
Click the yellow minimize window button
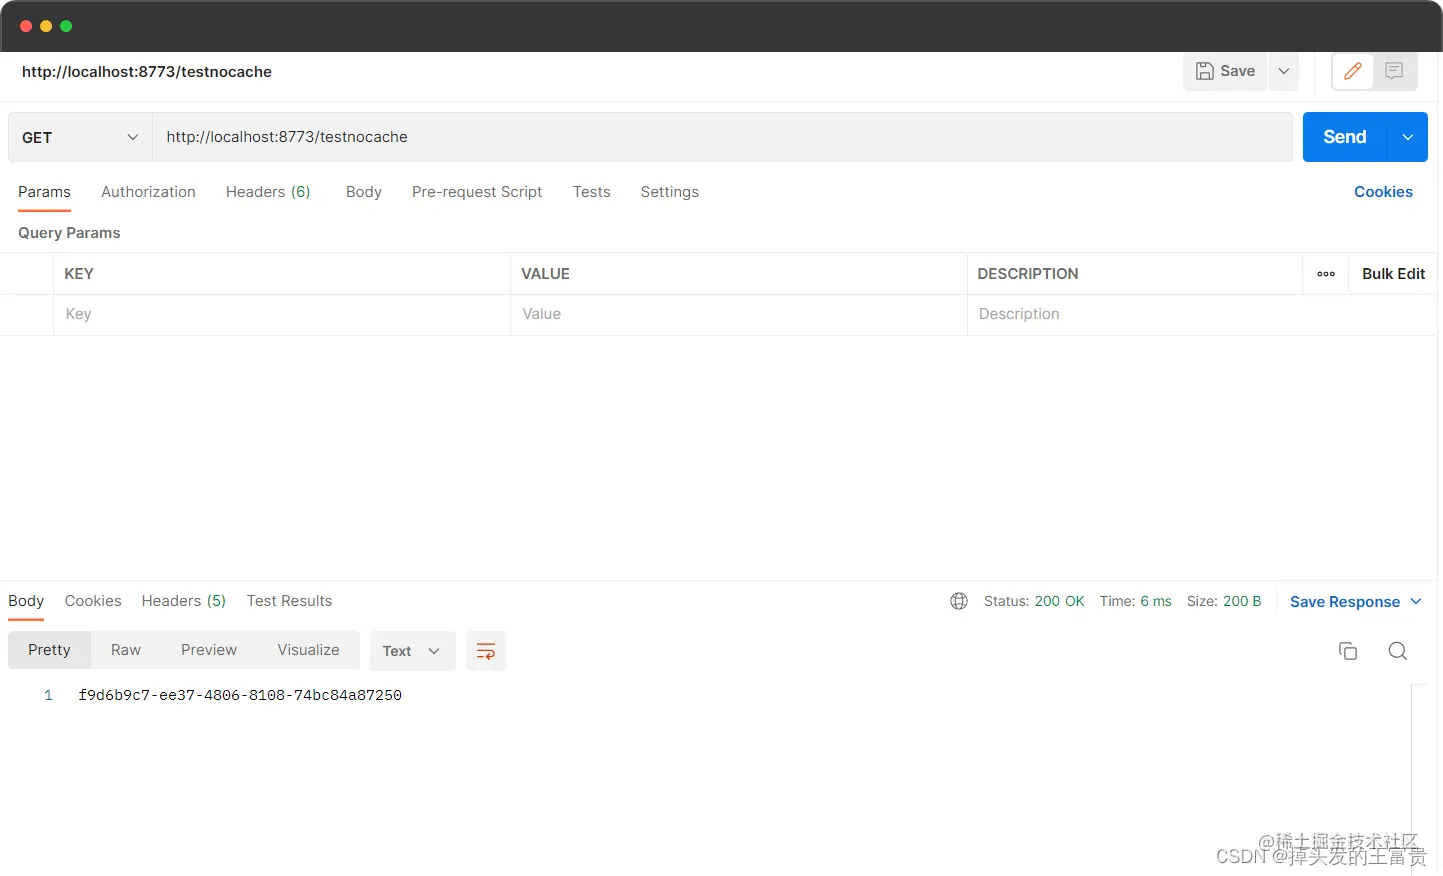[x=46, y=26]
